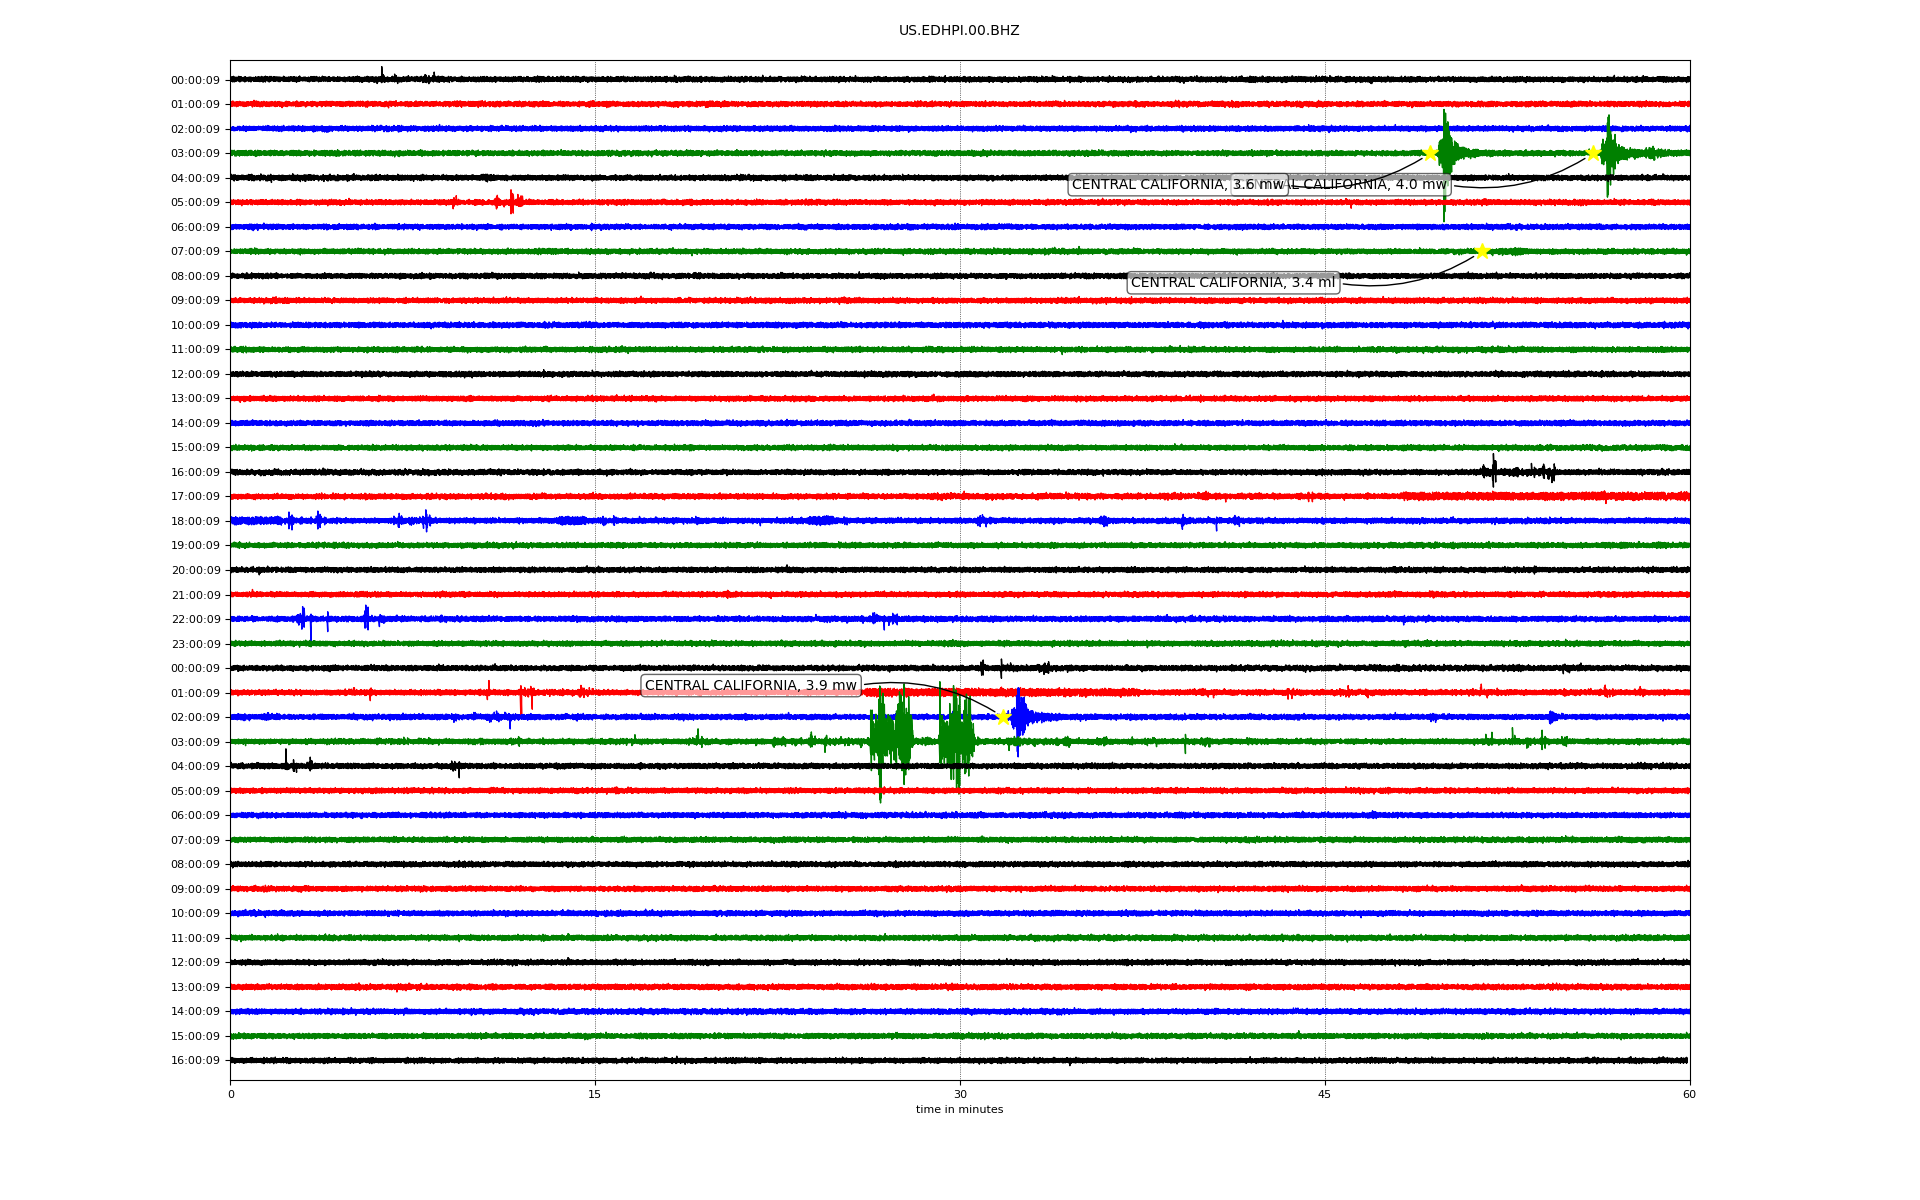
Task: Select the 22:00:09 row time label
Action: tap(195, 620)
